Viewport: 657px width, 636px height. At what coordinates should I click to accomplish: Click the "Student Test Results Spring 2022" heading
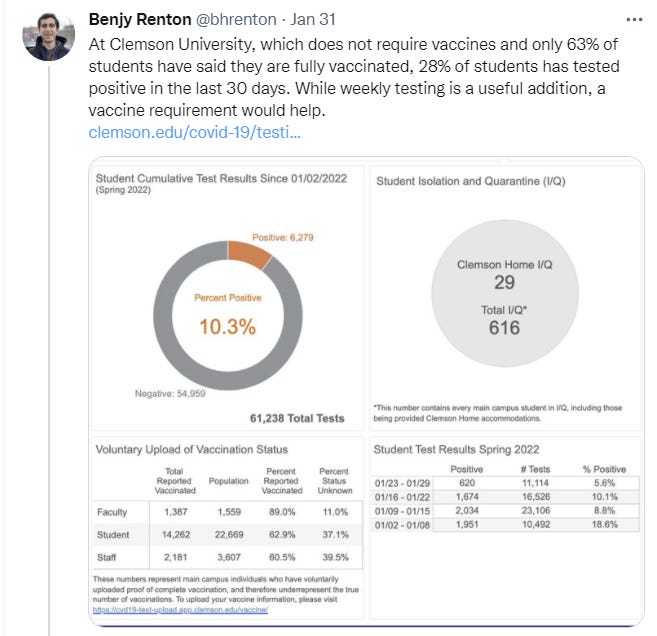click(456, 449)
